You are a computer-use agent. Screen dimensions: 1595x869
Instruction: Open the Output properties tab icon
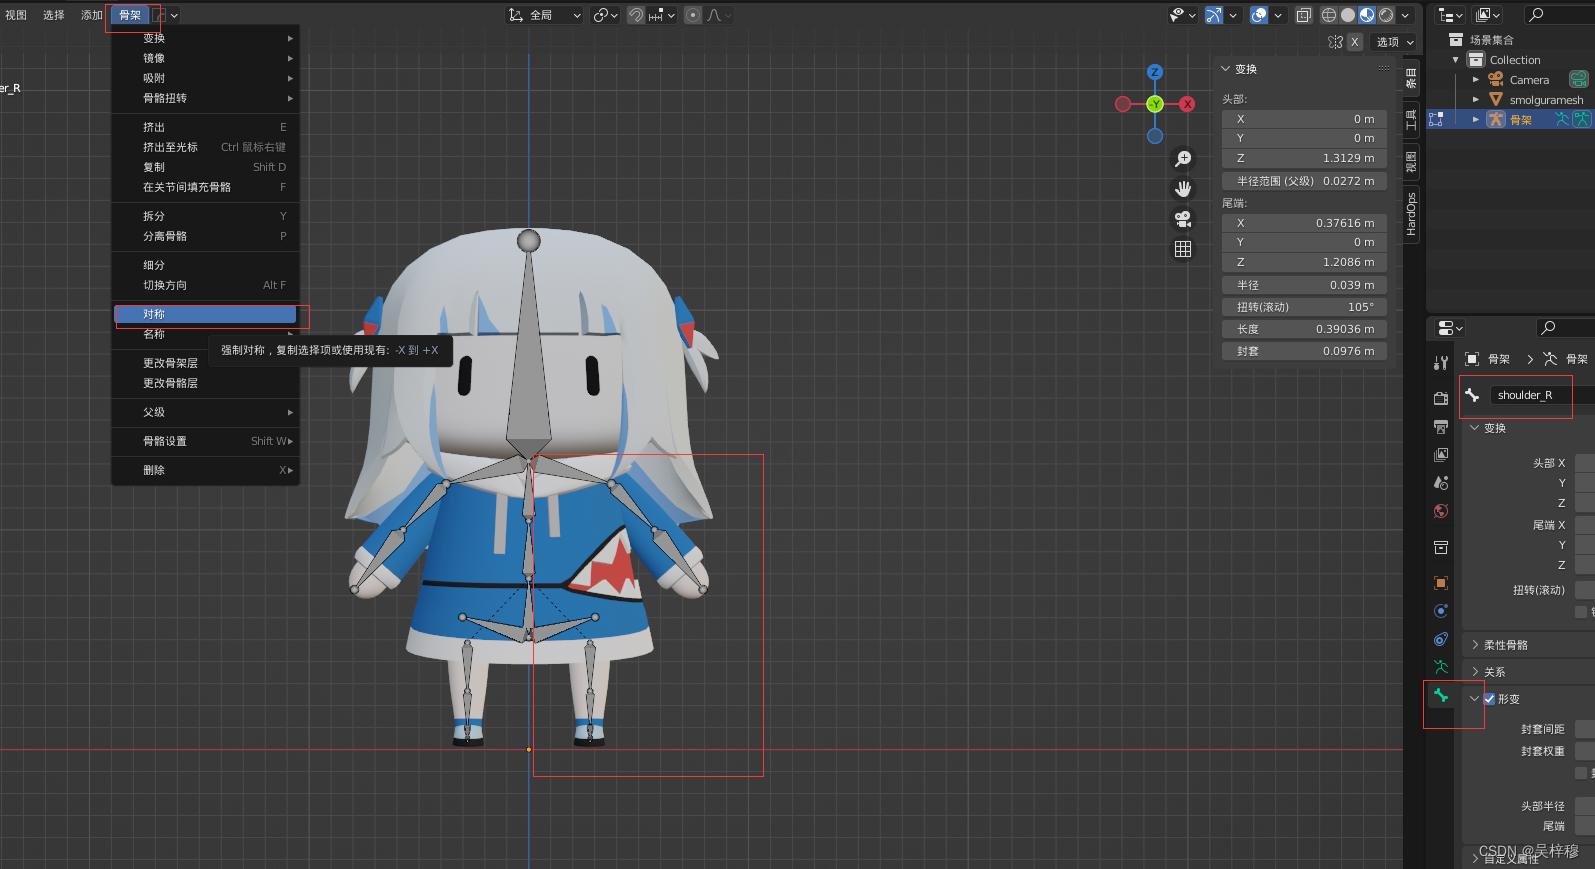1441,427
